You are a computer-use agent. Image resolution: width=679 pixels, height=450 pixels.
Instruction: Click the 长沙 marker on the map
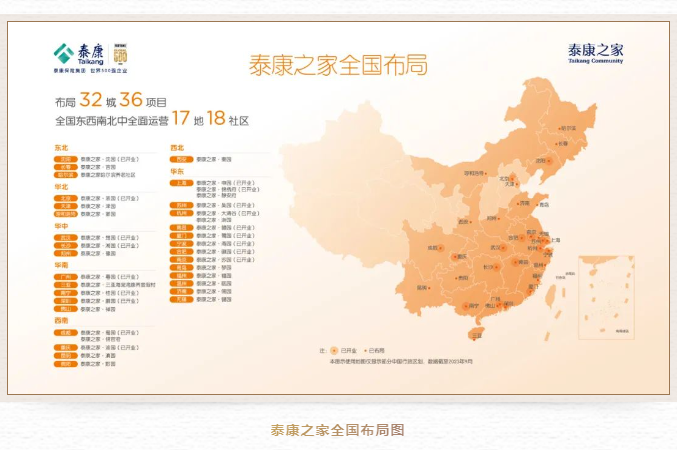pos(497,268)
